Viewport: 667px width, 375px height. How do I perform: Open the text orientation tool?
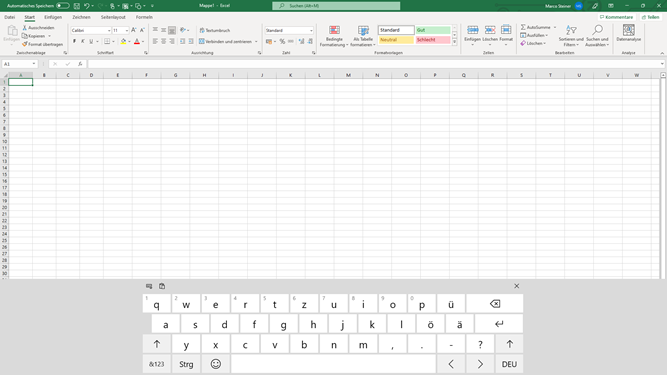click(184, 30)
